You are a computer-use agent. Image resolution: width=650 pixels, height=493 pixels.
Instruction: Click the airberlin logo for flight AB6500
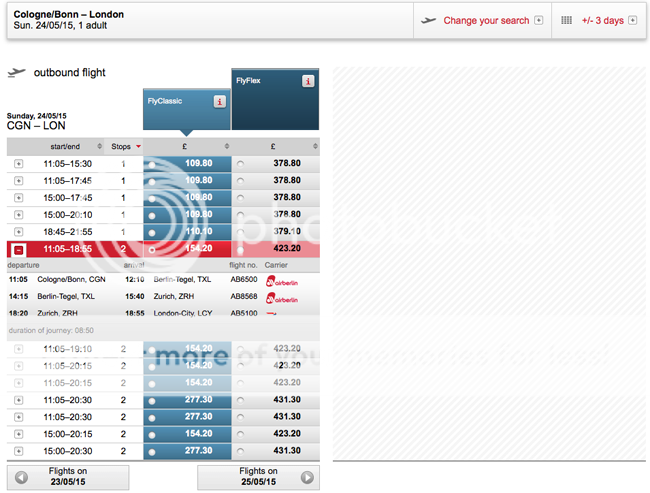click(287, 280)
